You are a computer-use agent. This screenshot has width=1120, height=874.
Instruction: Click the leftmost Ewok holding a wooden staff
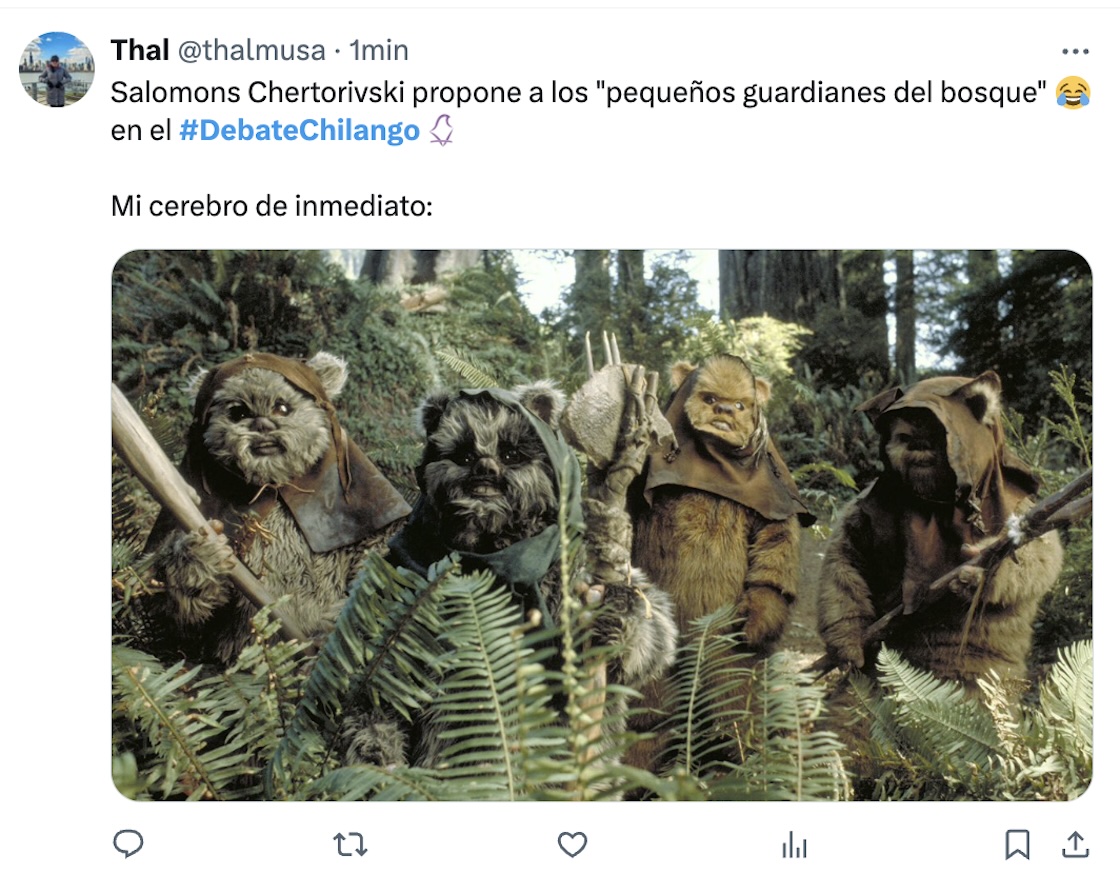[264, 493]
